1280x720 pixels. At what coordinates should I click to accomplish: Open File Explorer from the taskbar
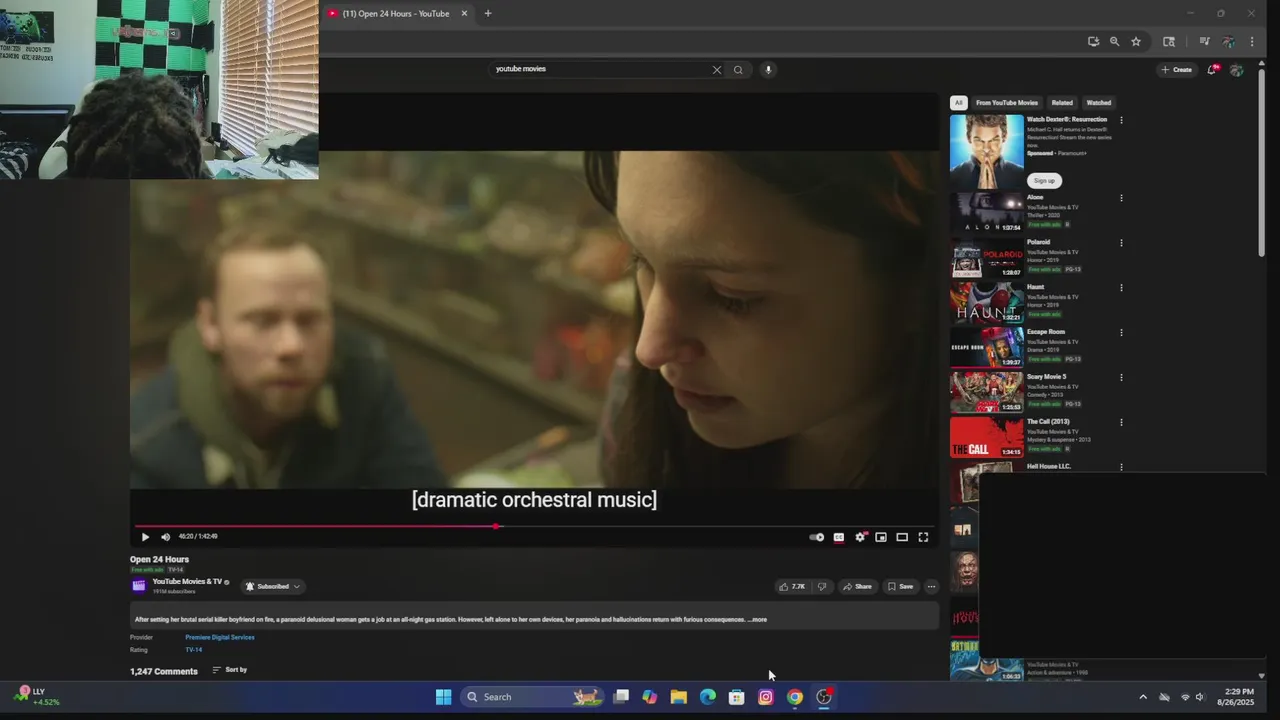(679, 697)
